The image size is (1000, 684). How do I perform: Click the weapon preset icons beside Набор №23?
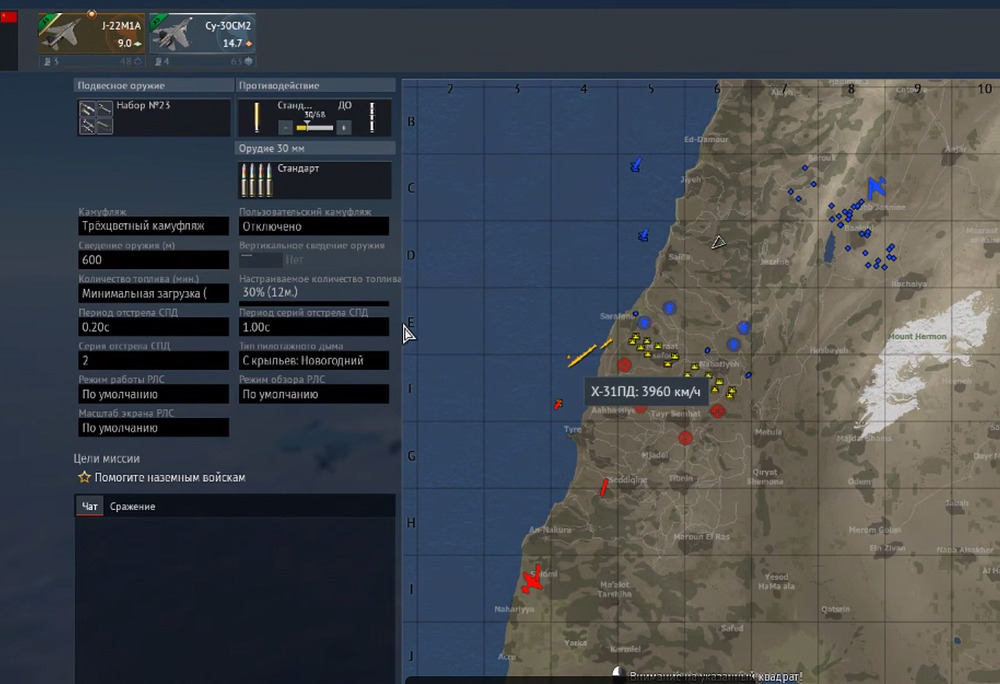click(x=96, y=117)
